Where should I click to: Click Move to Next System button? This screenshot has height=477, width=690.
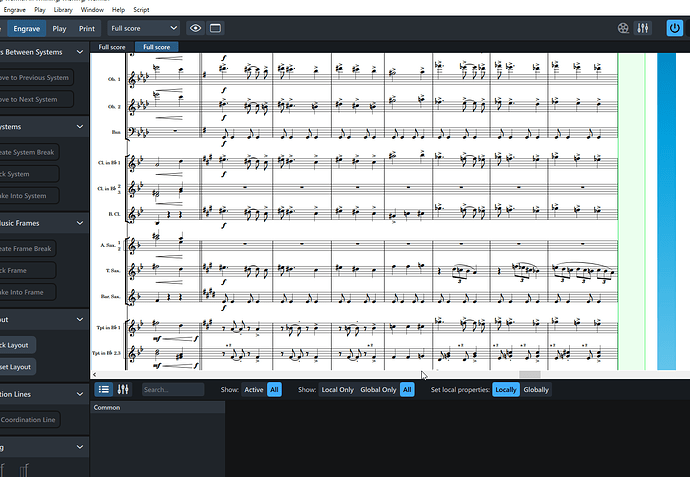click(x=35, y=99)
